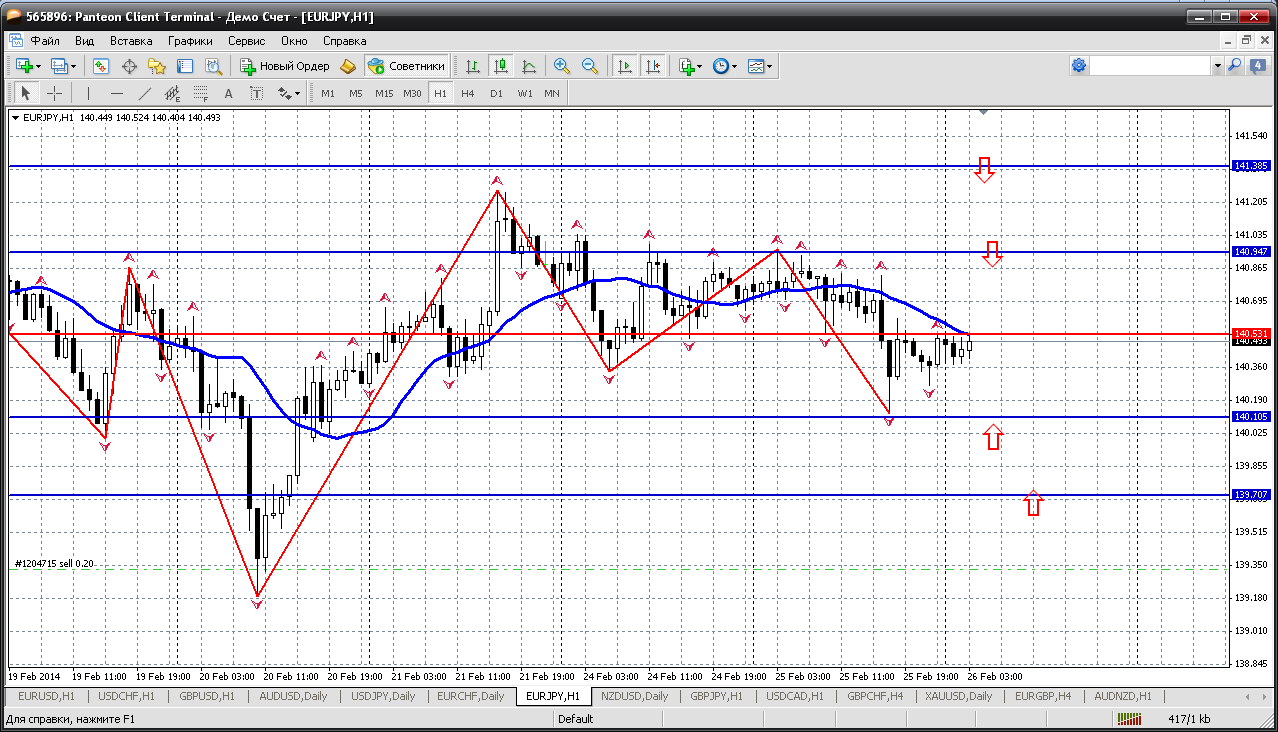Open the Вид menu
This screenshot has height=732, width=1278.
pos(85,41)
